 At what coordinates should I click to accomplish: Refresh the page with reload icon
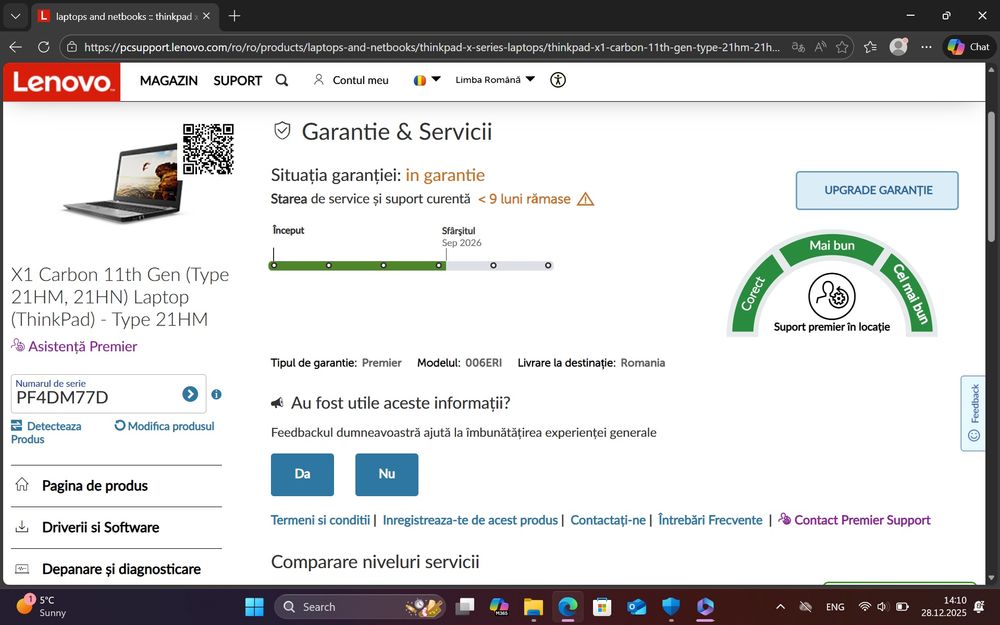point(43,47)
